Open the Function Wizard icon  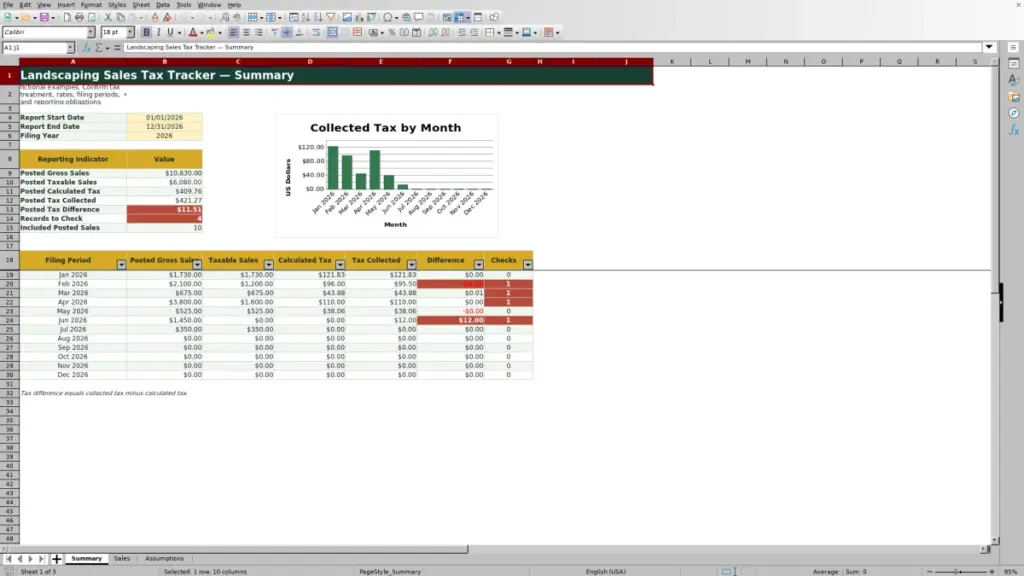pyautogui.click(x=86, y=48)
